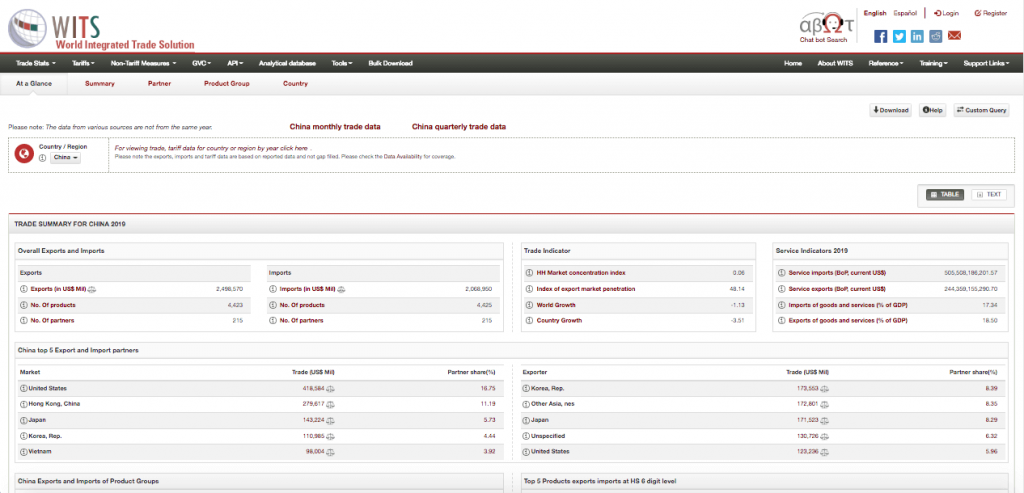Open China monthly trade data link
Screen dimensions: 1024x493
[x=335, y=127]
